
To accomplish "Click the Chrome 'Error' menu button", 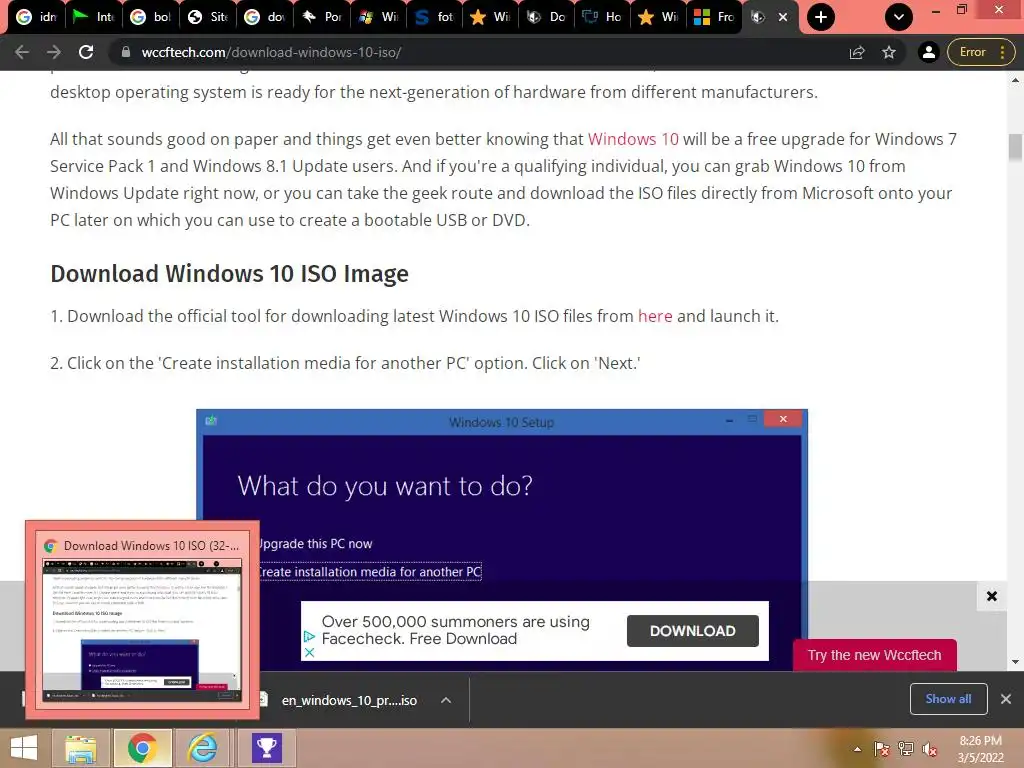I will (980, 52).
